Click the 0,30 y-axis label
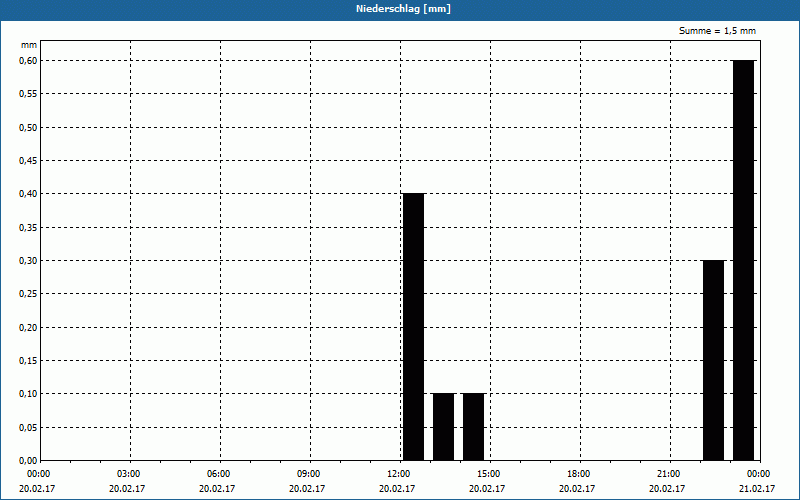Screen dimensions: 800x500 tap(28, 261)
